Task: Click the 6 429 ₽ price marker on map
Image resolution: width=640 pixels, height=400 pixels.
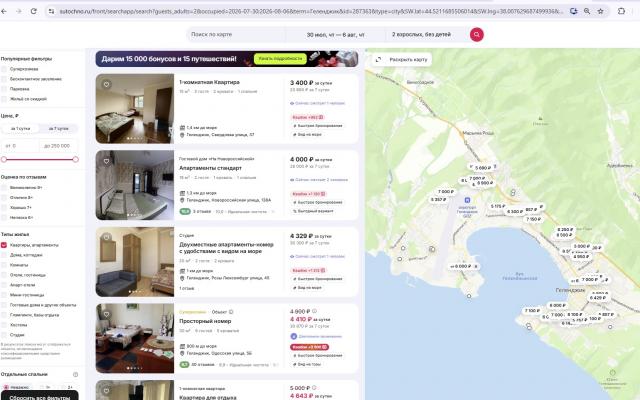Action: (x=598, y=298)
